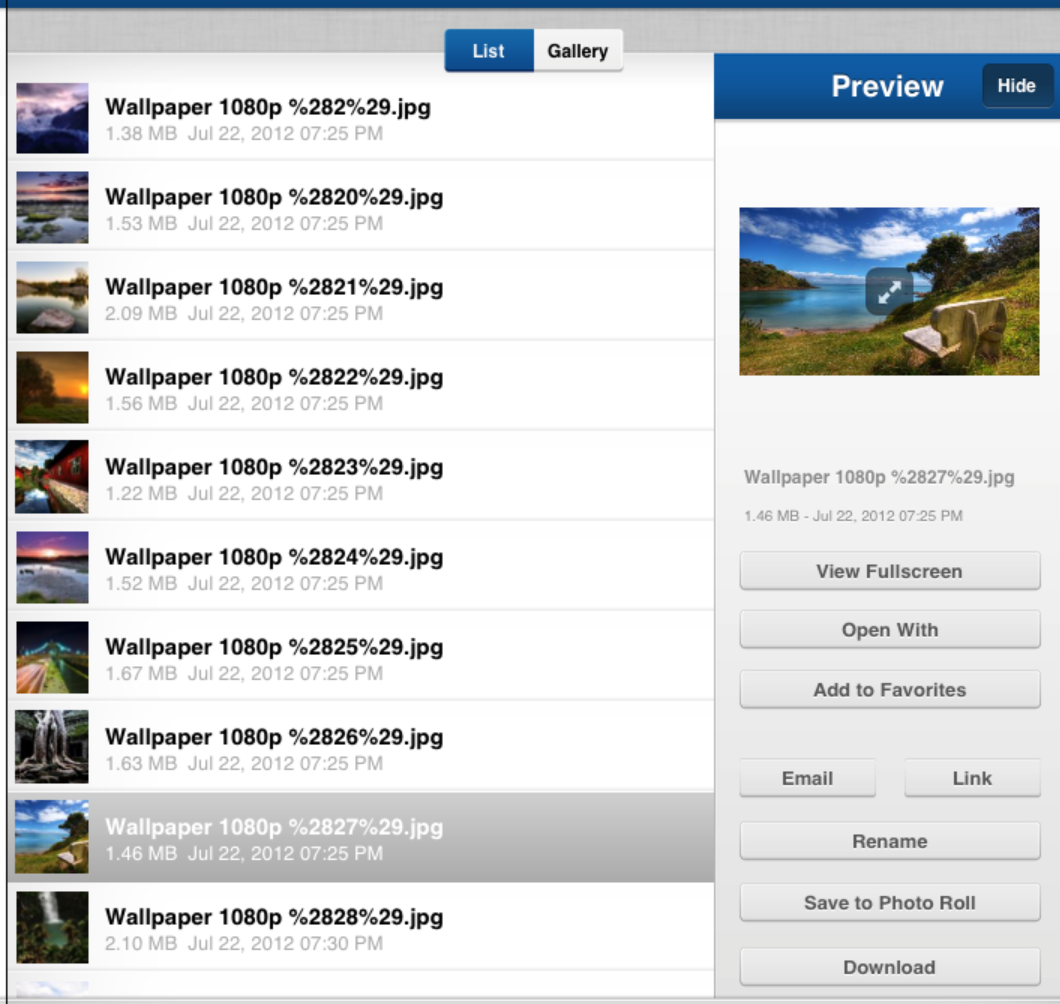Click the 1.52 MB file details line
The image size is (1060, 1004).
point(244,583)
